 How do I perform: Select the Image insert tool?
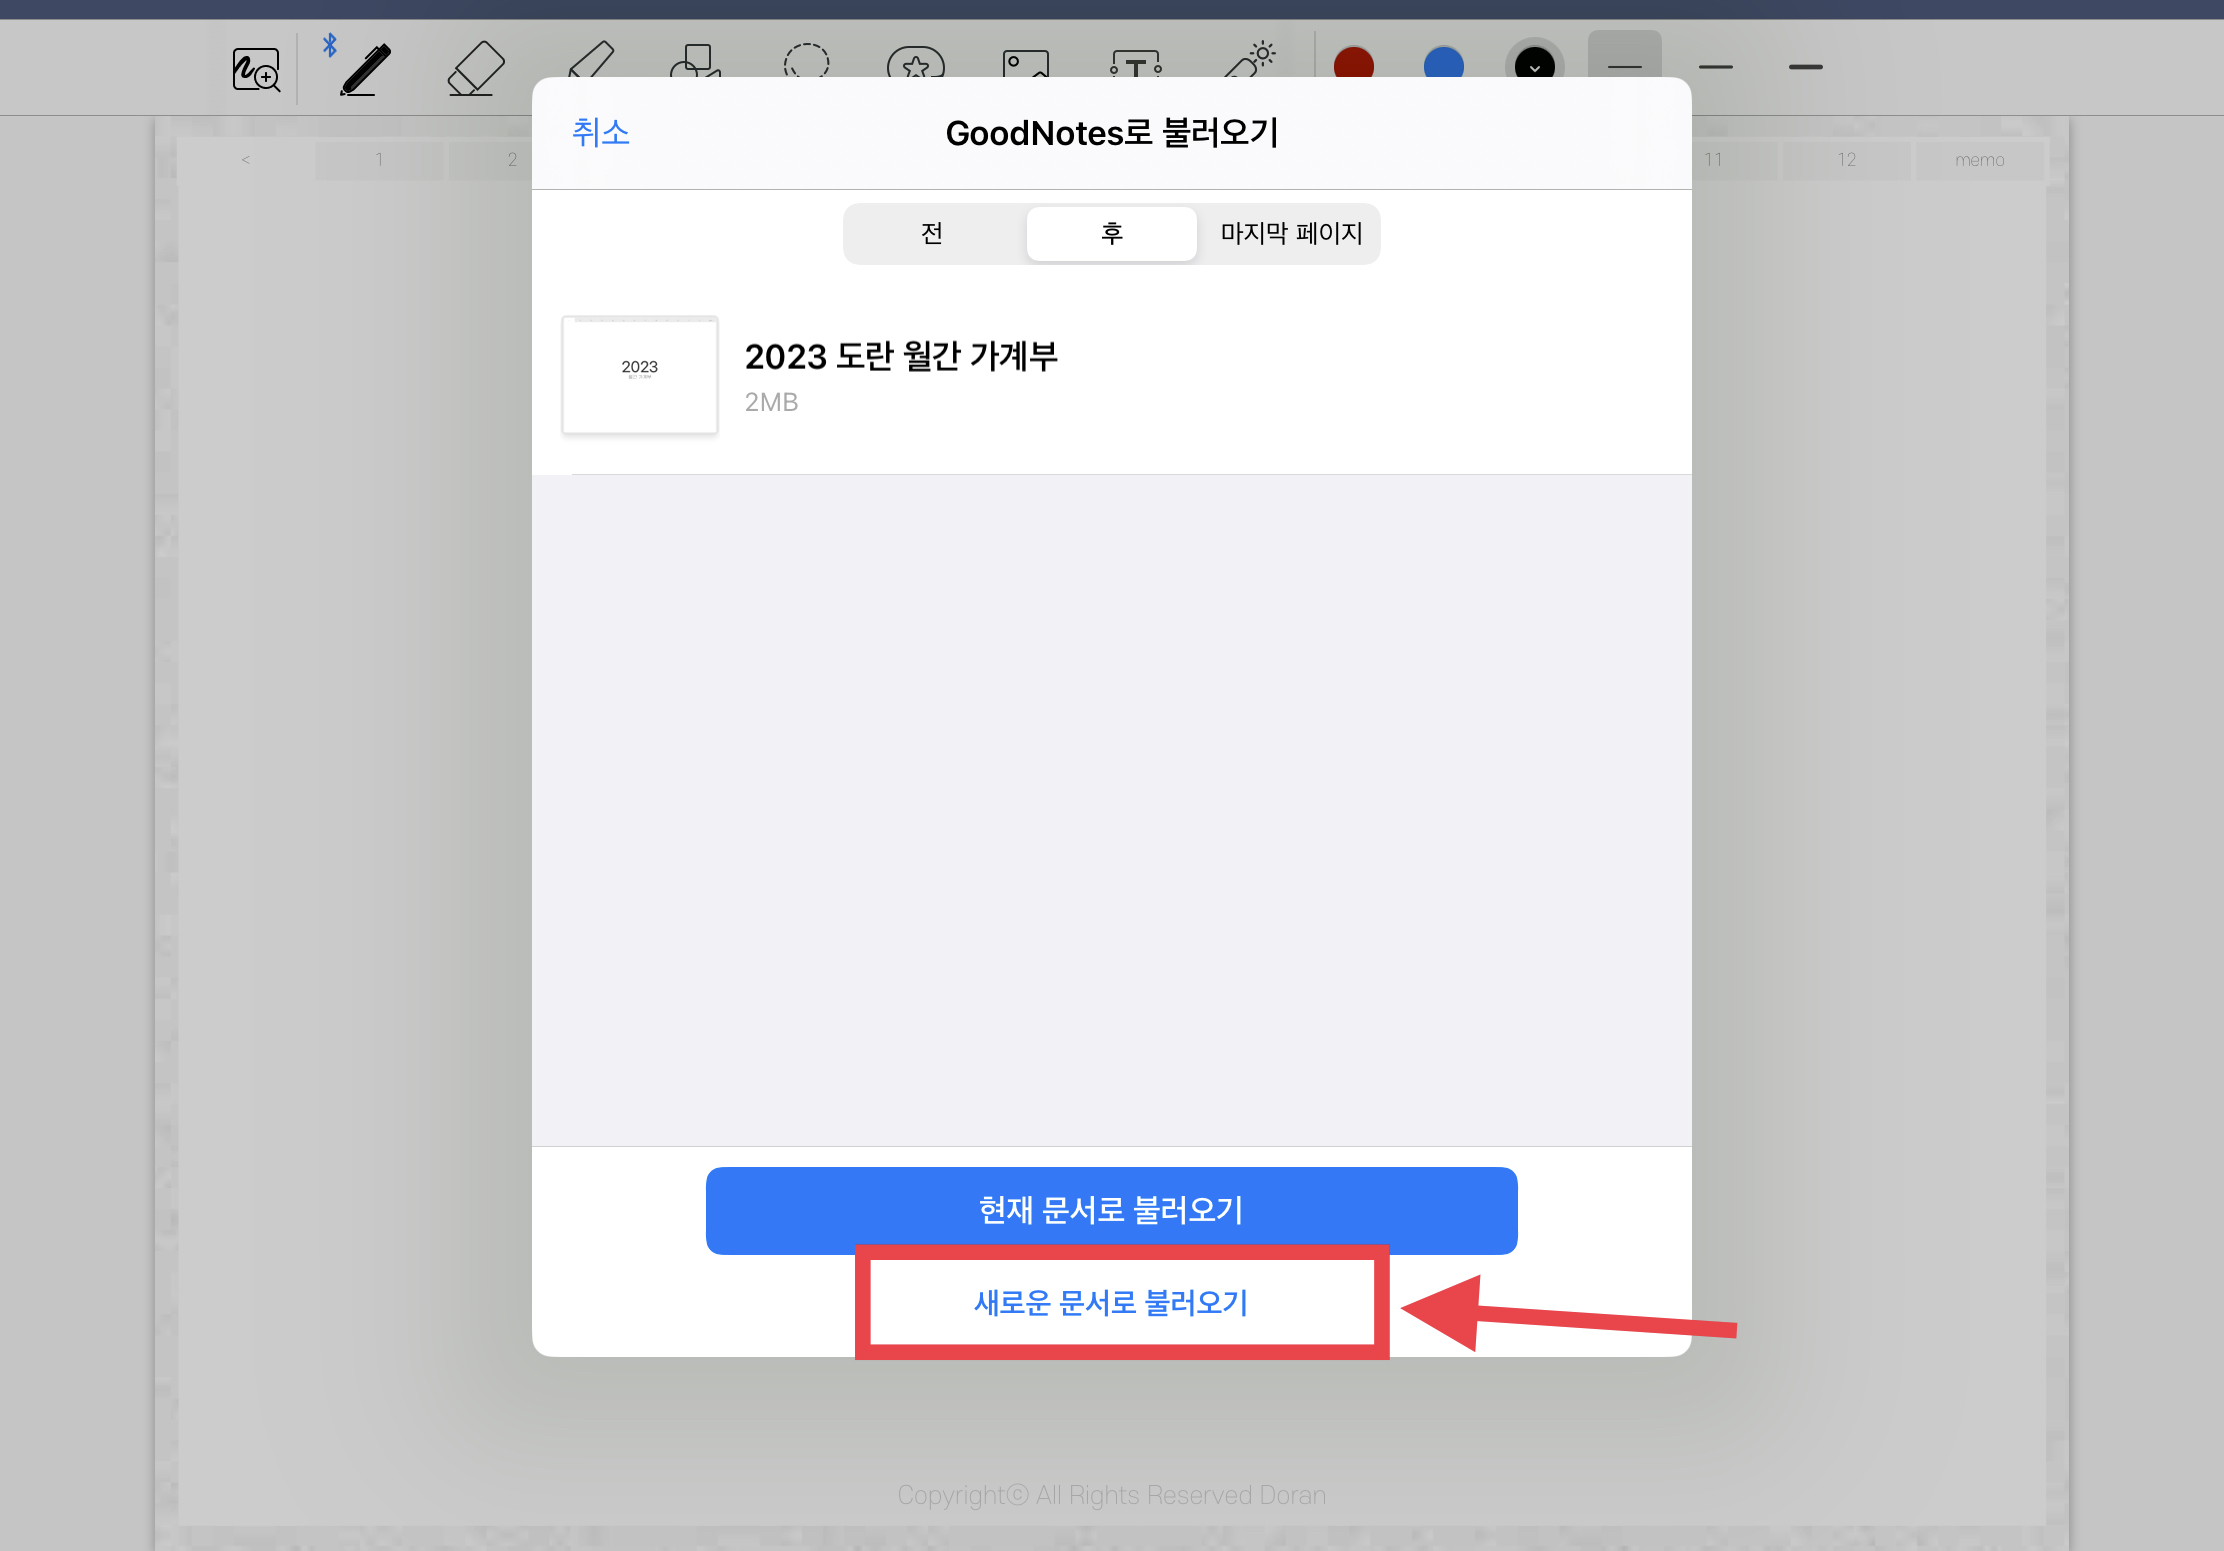[1025, 64]
